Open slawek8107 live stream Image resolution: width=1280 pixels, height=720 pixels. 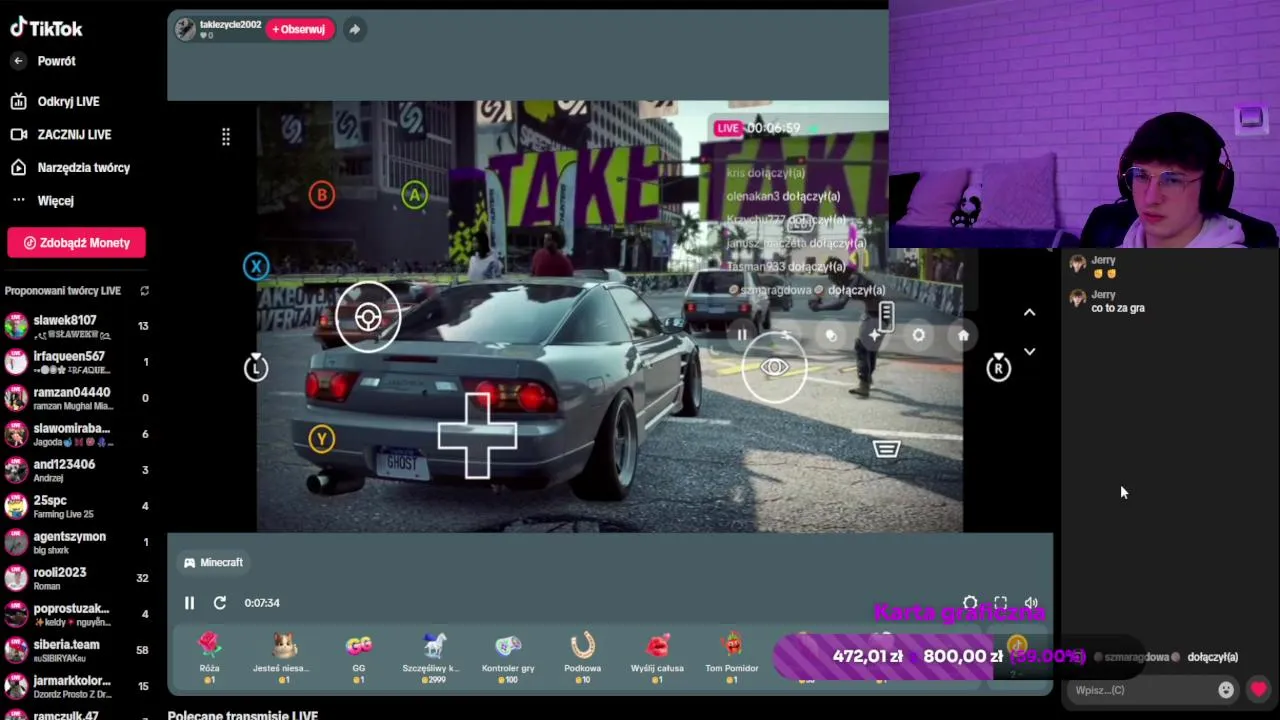[76, 327]
